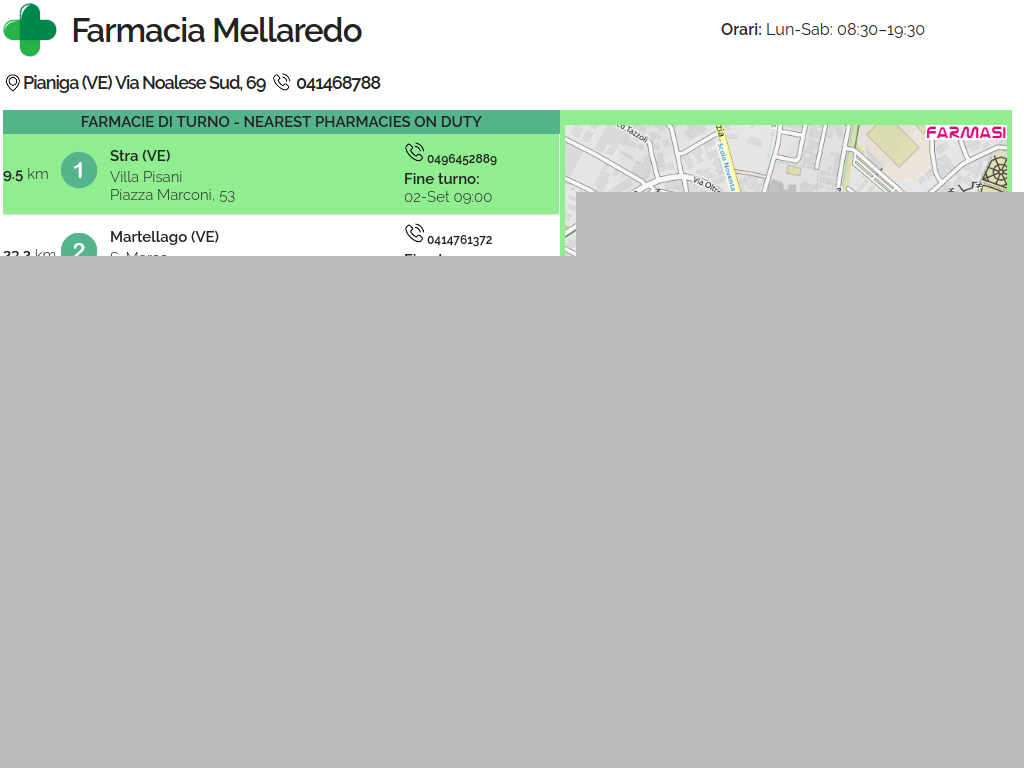Select the number 1 circle badge
The image size is (1024, 768).
(x=79, y=170)
